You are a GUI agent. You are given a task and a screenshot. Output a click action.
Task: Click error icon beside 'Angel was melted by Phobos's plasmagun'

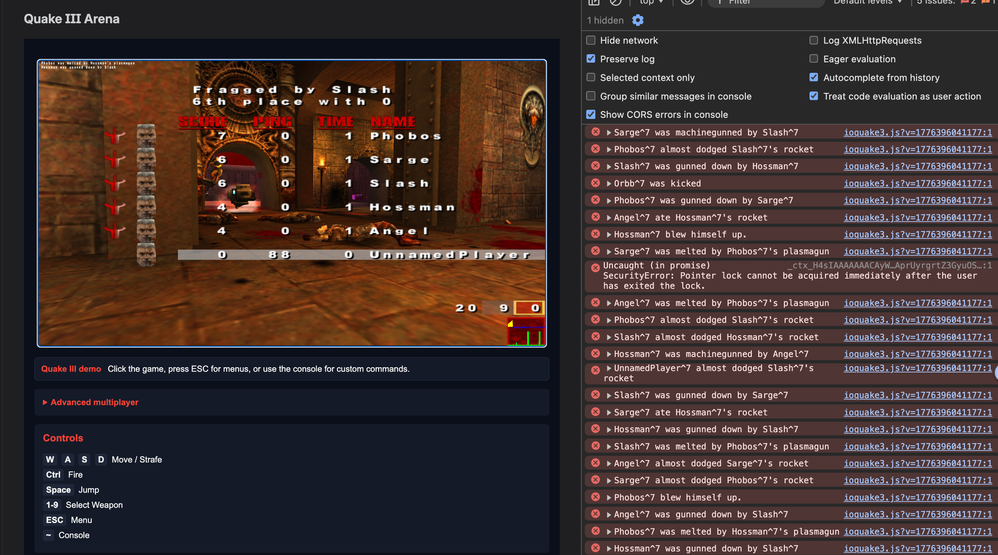coord(595,303)
